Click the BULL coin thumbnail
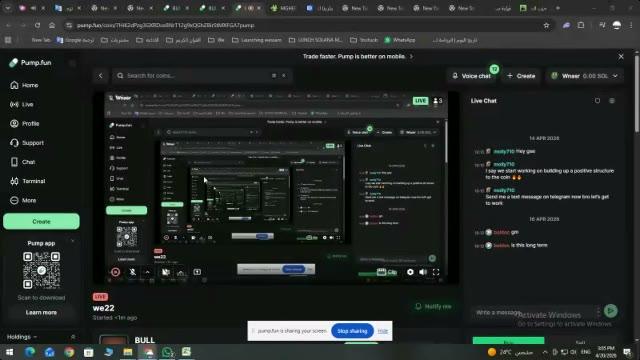Viewport: 640px width, 360px height. [x=113, y=340]
